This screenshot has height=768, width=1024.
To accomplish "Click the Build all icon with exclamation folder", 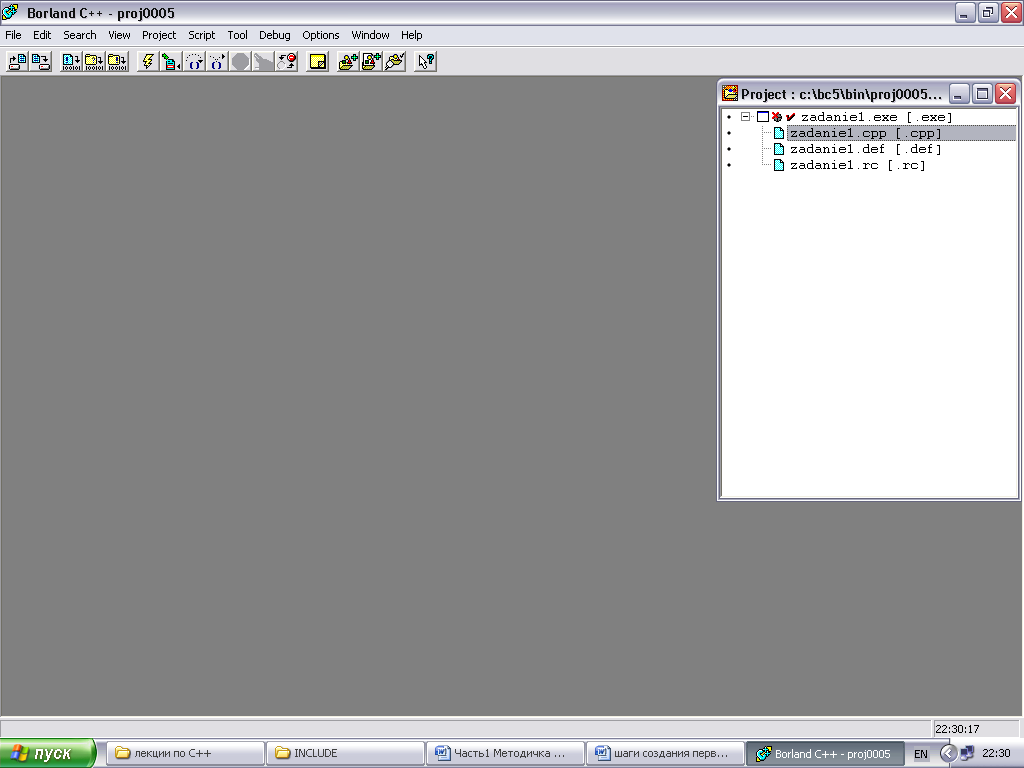I will click(x=118, y=61).
